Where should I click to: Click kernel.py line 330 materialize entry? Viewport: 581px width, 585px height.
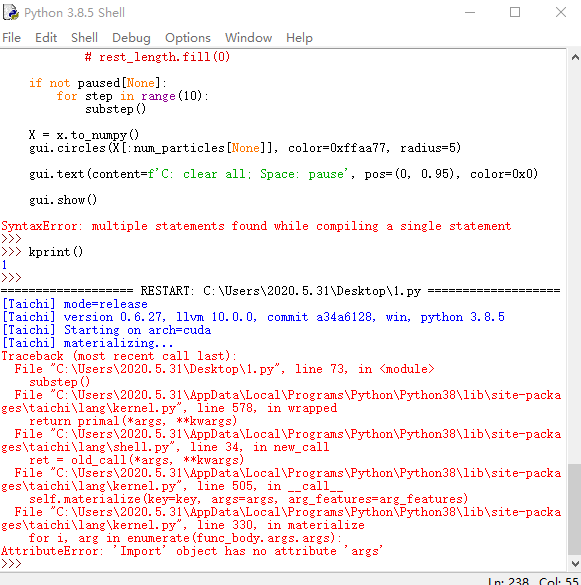(281, 519)
